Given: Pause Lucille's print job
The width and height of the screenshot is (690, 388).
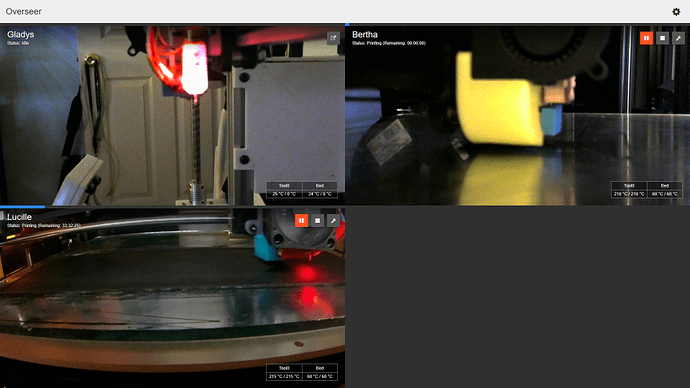Looking at the screenshot, I should click(301, 220).
